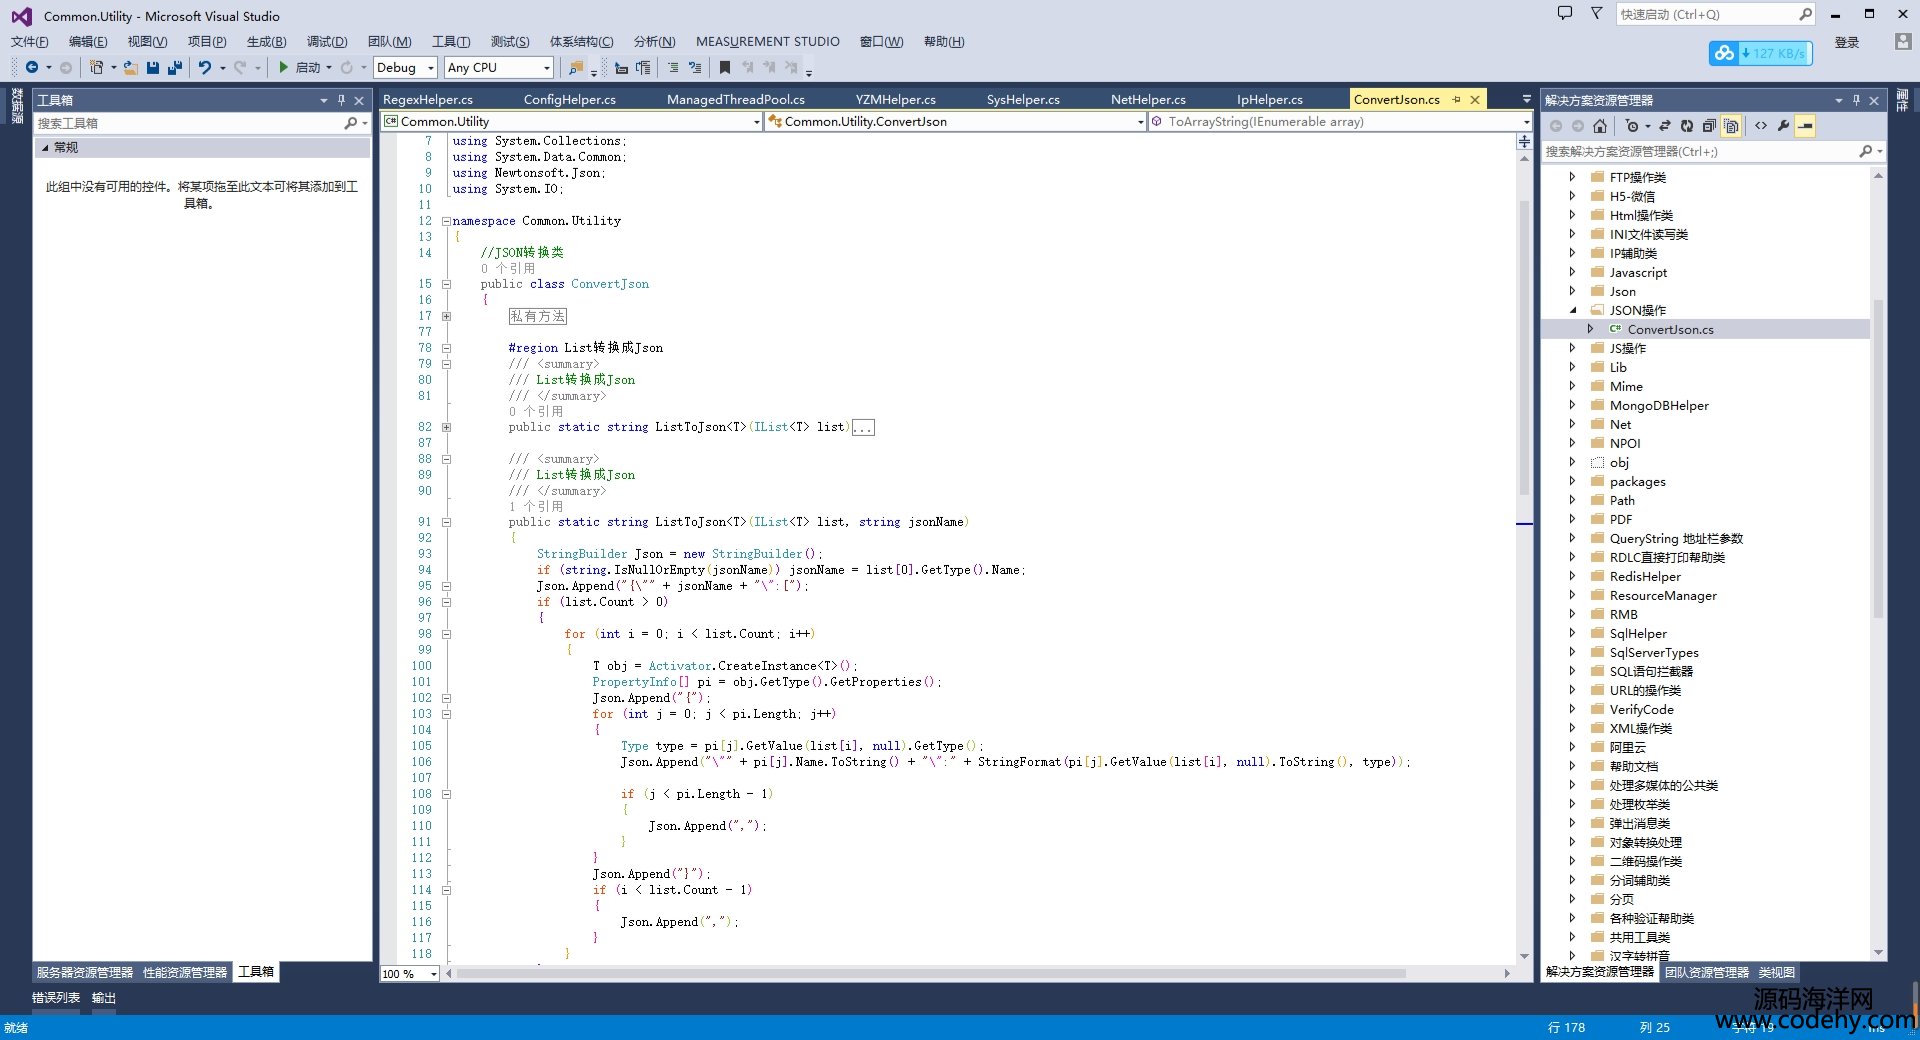Click the Solution Explorer vertical scrollbar
Viewport: 1920px width, 1040px height.
(1878, 460)
